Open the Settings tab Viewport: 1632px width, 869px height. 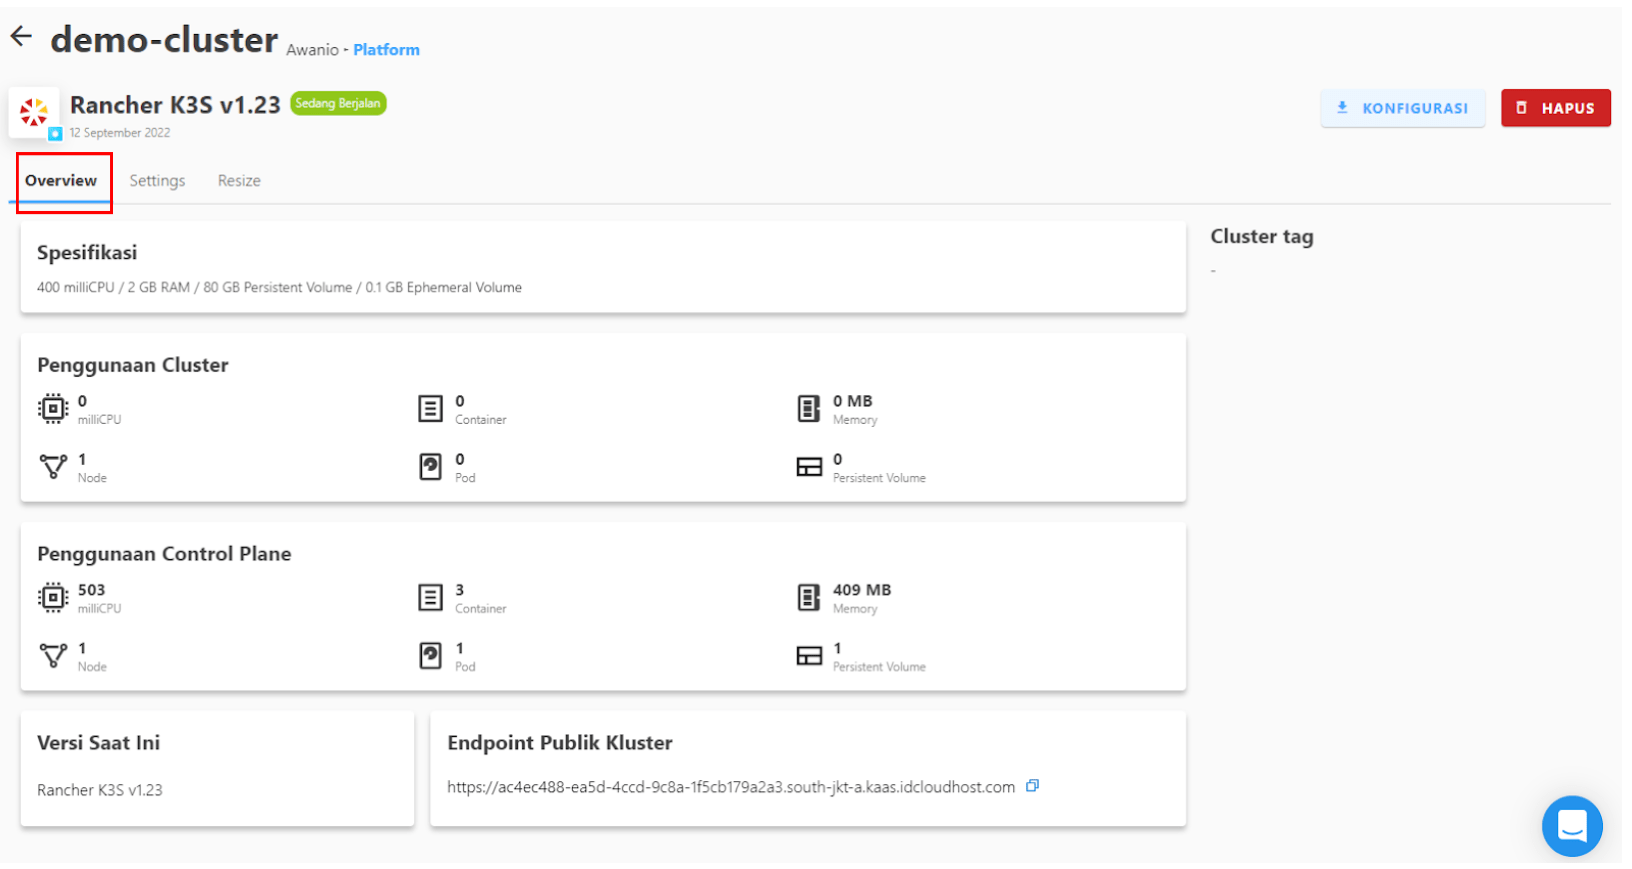pyautogui.click(x=157, y=181)
